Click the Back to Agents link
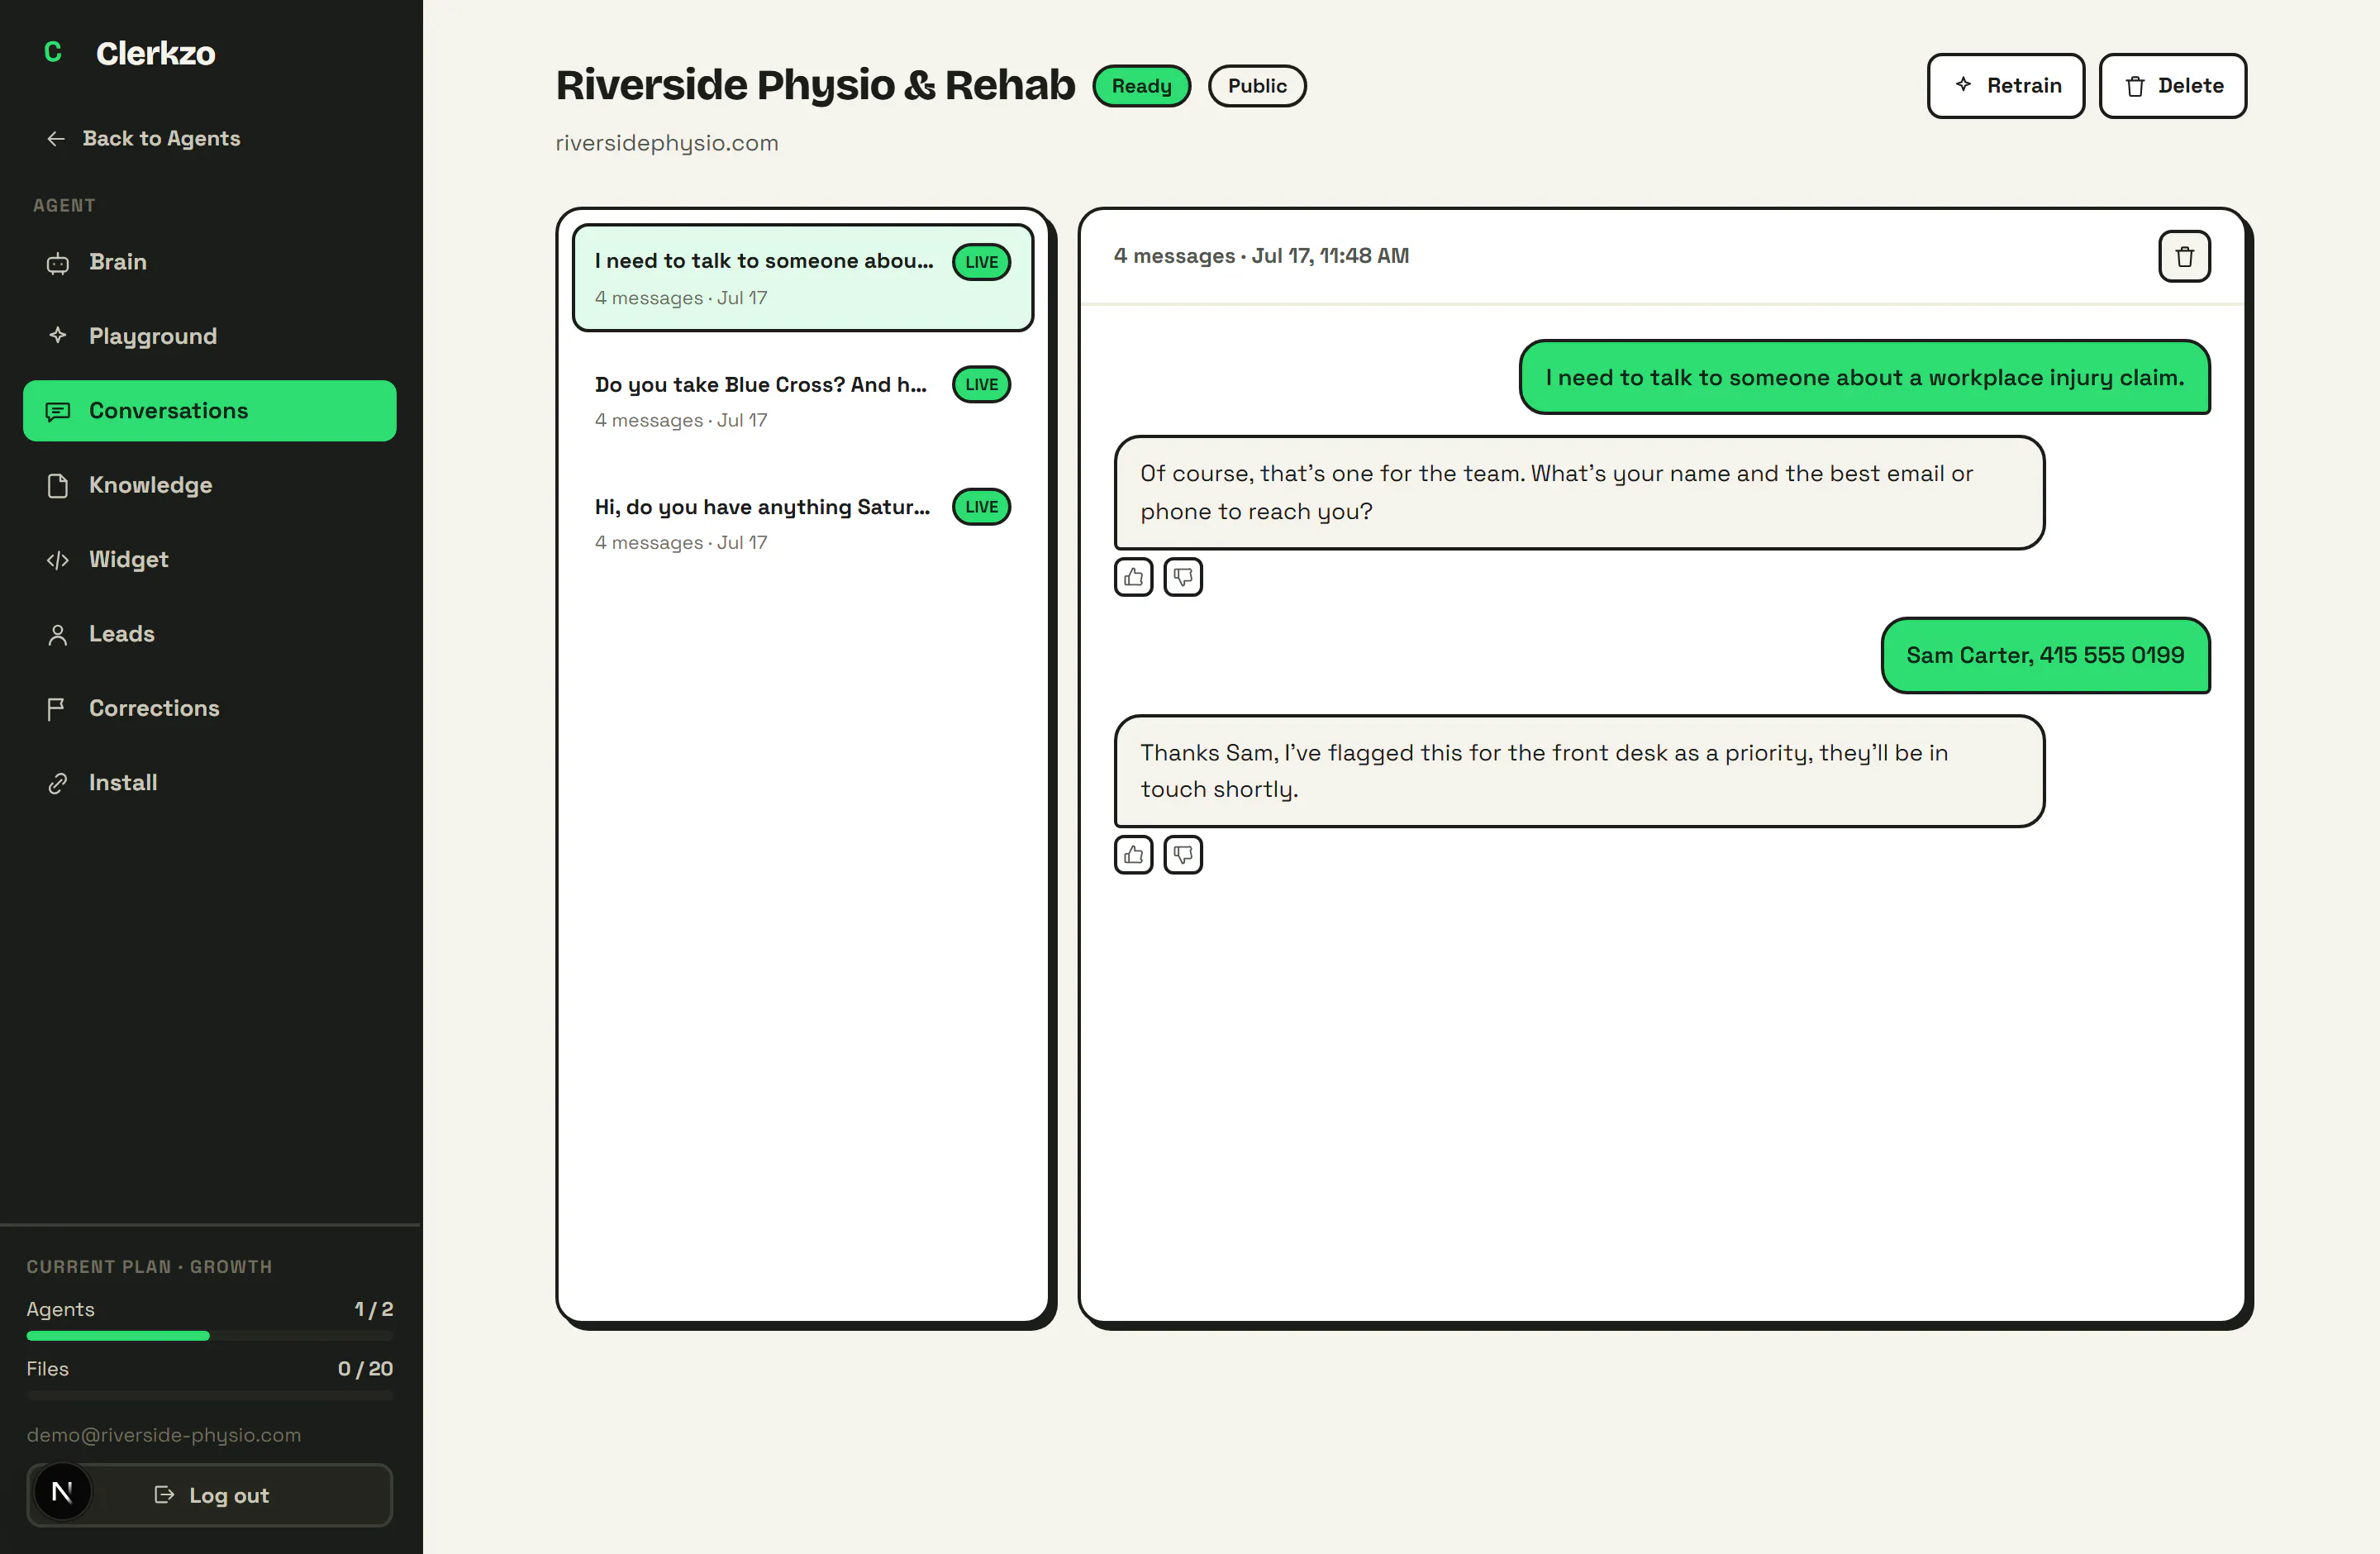Viewport: 2380px width, 1554px height. click(x=143, y=139)
